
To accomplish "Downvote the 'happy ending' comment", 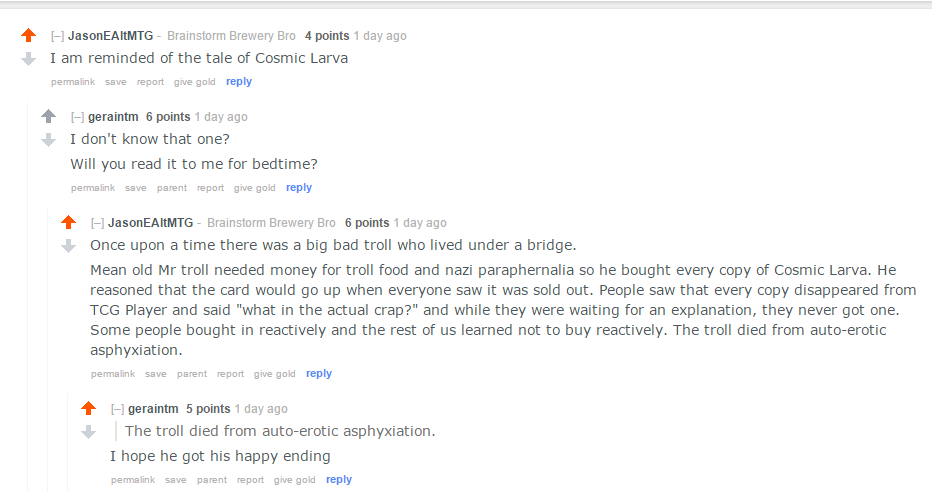I will pyautogui.click(x=89, y=432).
